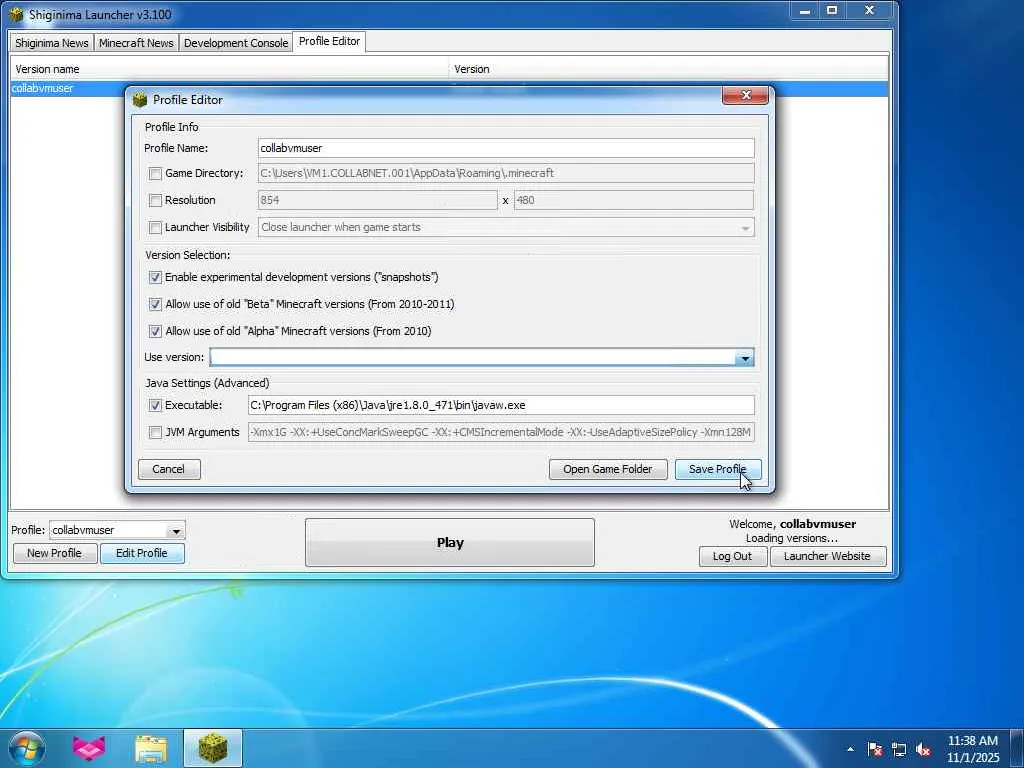Image resolution: width=1024 pixels, height=768 pixels.
Task: Enable the Launcher Visibility checkbox
Action: tap(155, 227)
